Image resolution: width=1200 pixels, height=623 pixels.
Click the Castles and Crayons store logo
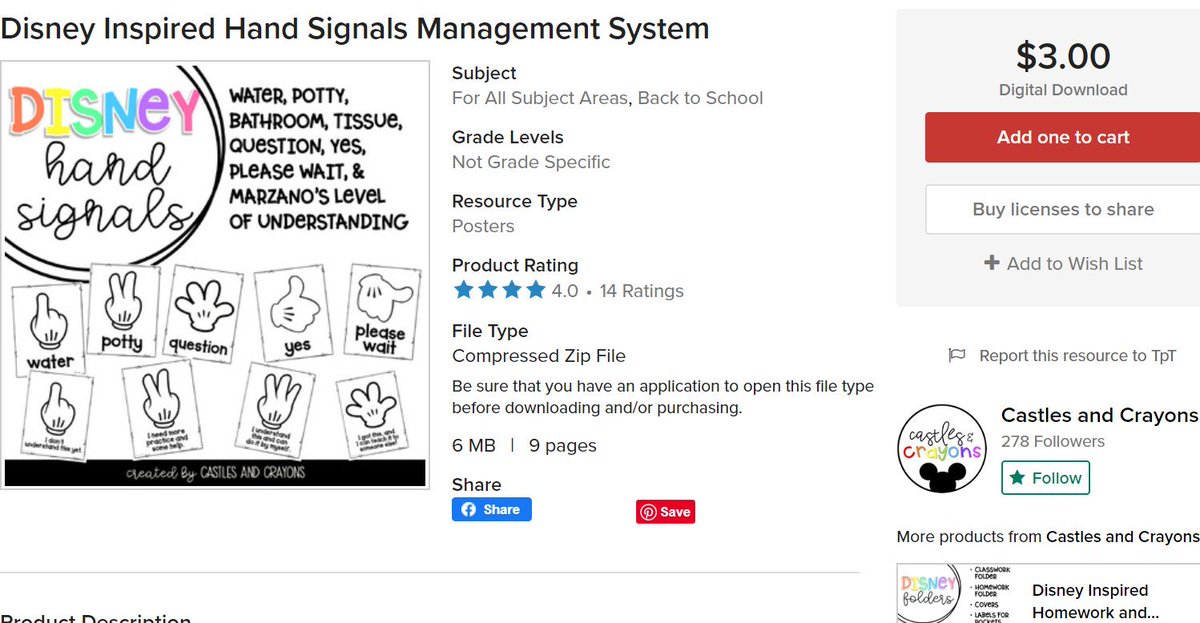942,450
